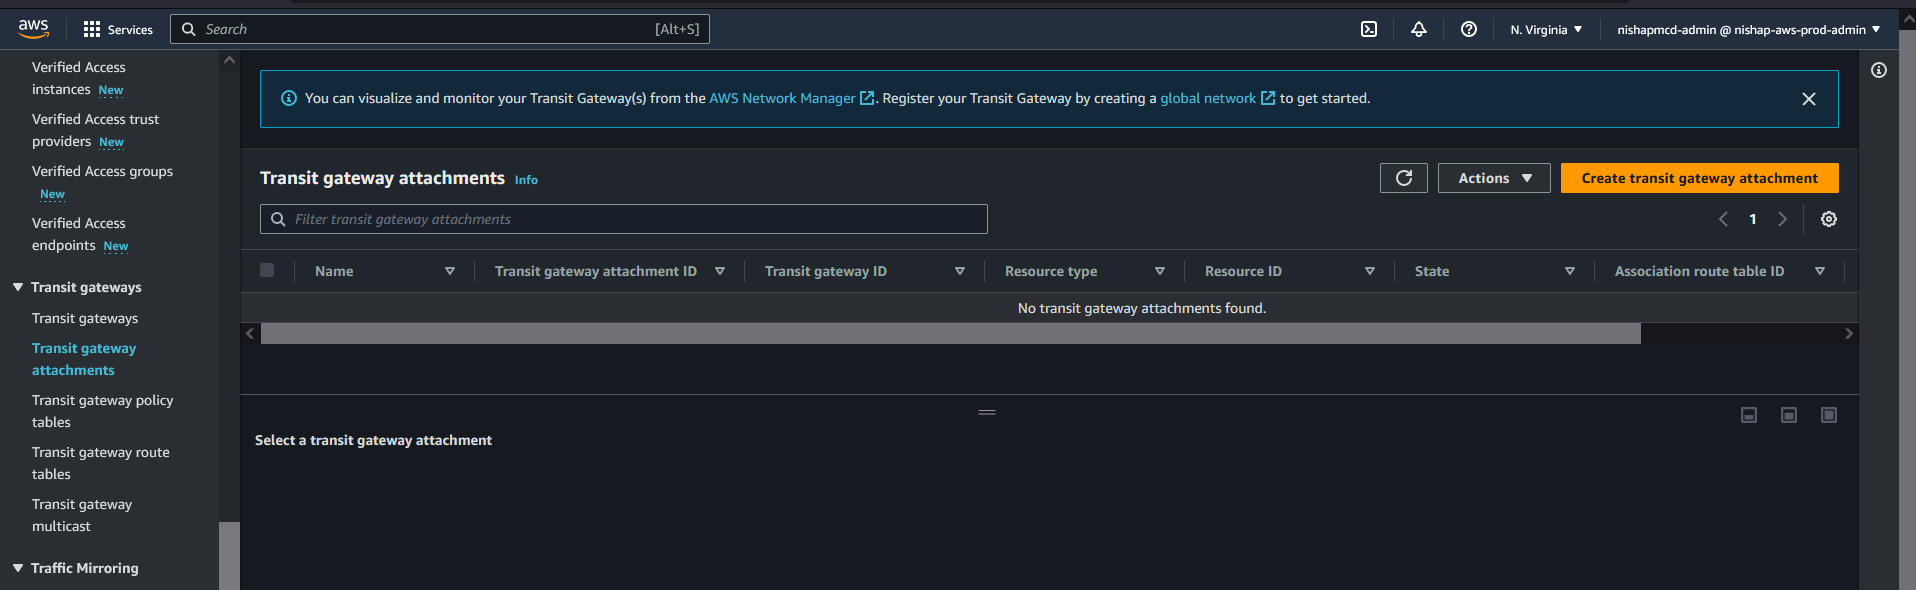Open Transit gateway policy tables page
The height and width of the screenshot is (590, 1916).
(102, 411)
